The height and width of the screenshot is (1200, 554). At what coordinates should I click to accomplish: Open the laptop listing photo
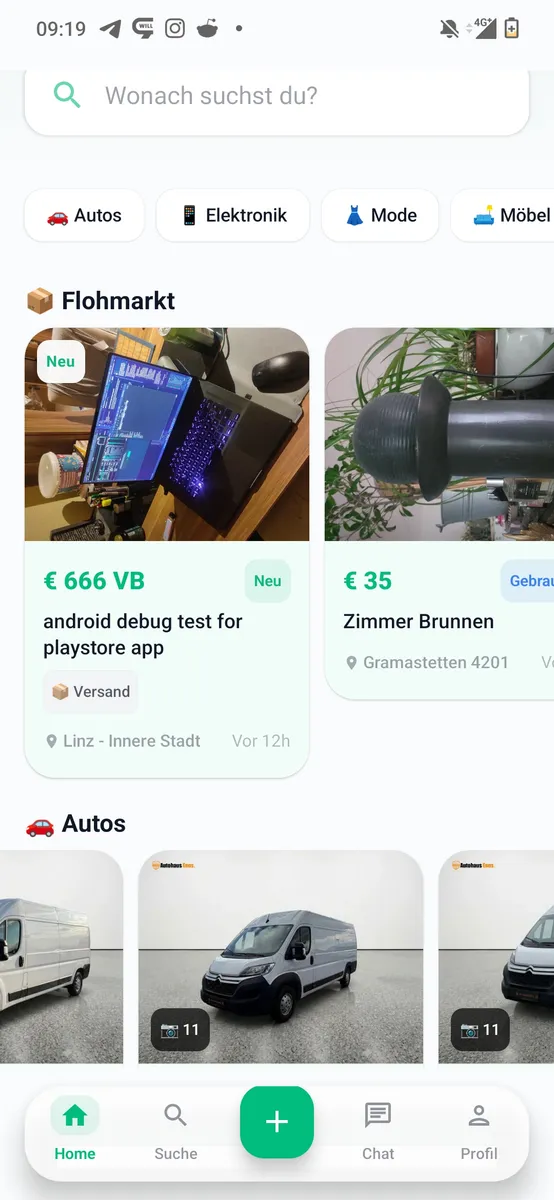pyautogui.click(x=167, y=435)
